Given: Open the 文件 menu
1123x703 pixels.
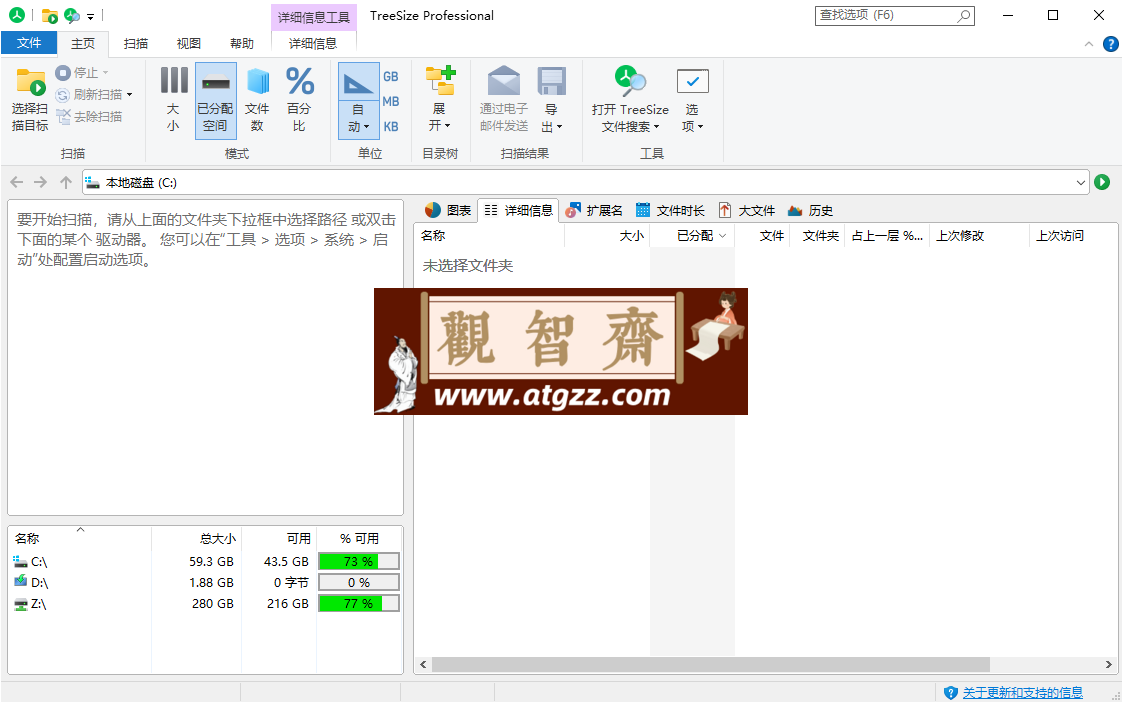Looking at the screenshot, I should 29,43.
